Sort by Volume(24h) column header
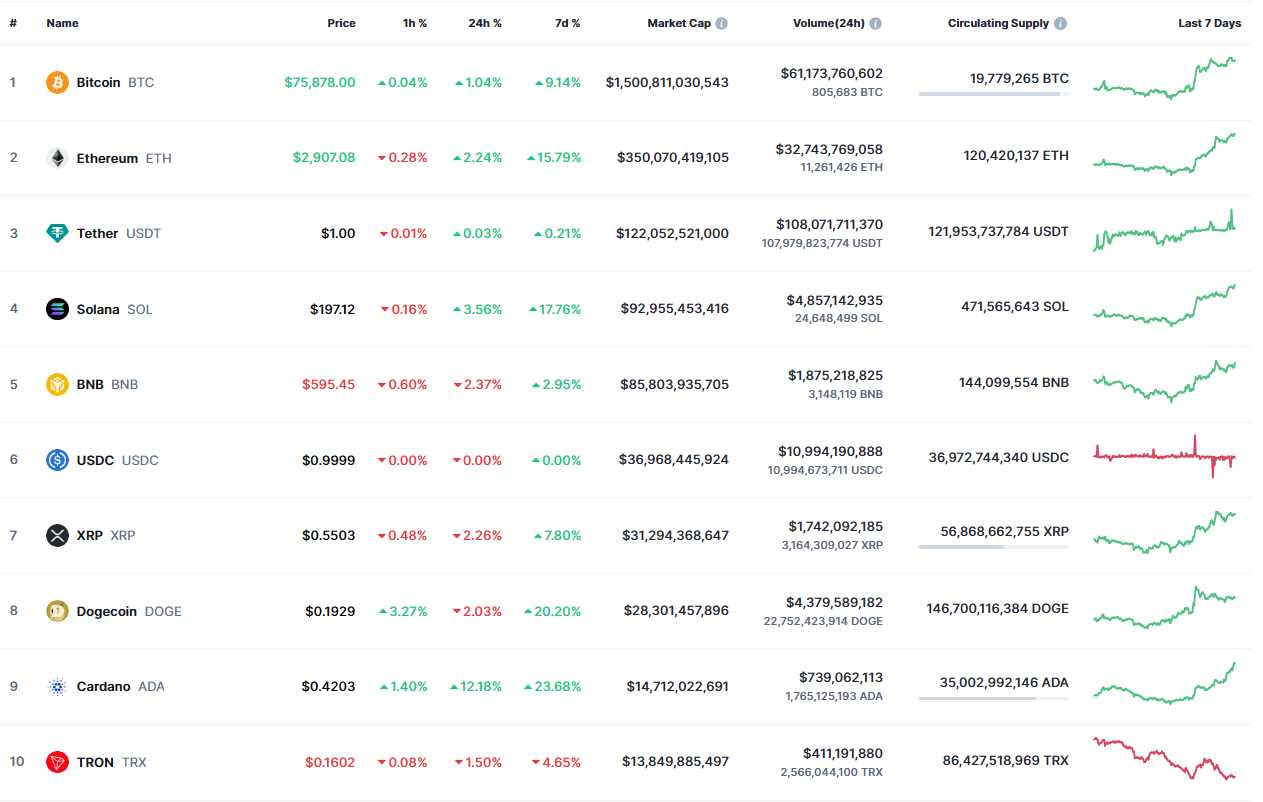 [x=829, y=23]
